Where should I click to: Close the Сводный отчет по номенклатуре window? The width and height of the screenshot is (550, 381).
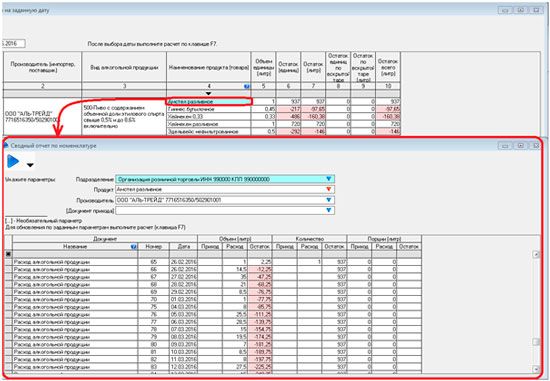click(x=536, y=146)
